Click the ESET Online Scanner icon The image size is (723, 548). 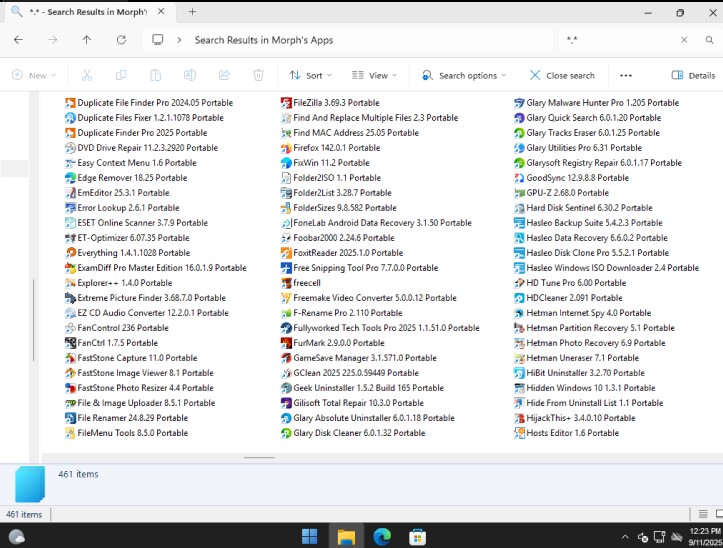(x=70, y=223)
